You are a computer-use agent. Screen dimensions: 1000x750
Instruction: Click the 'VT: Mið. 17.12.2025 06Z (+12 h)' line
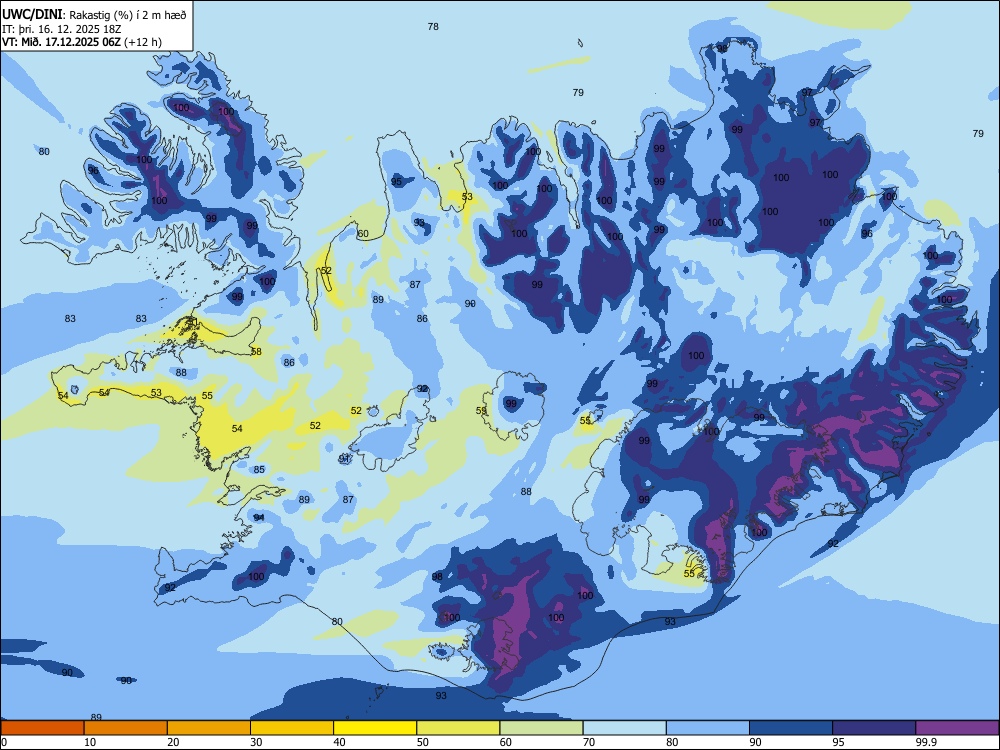82,42
